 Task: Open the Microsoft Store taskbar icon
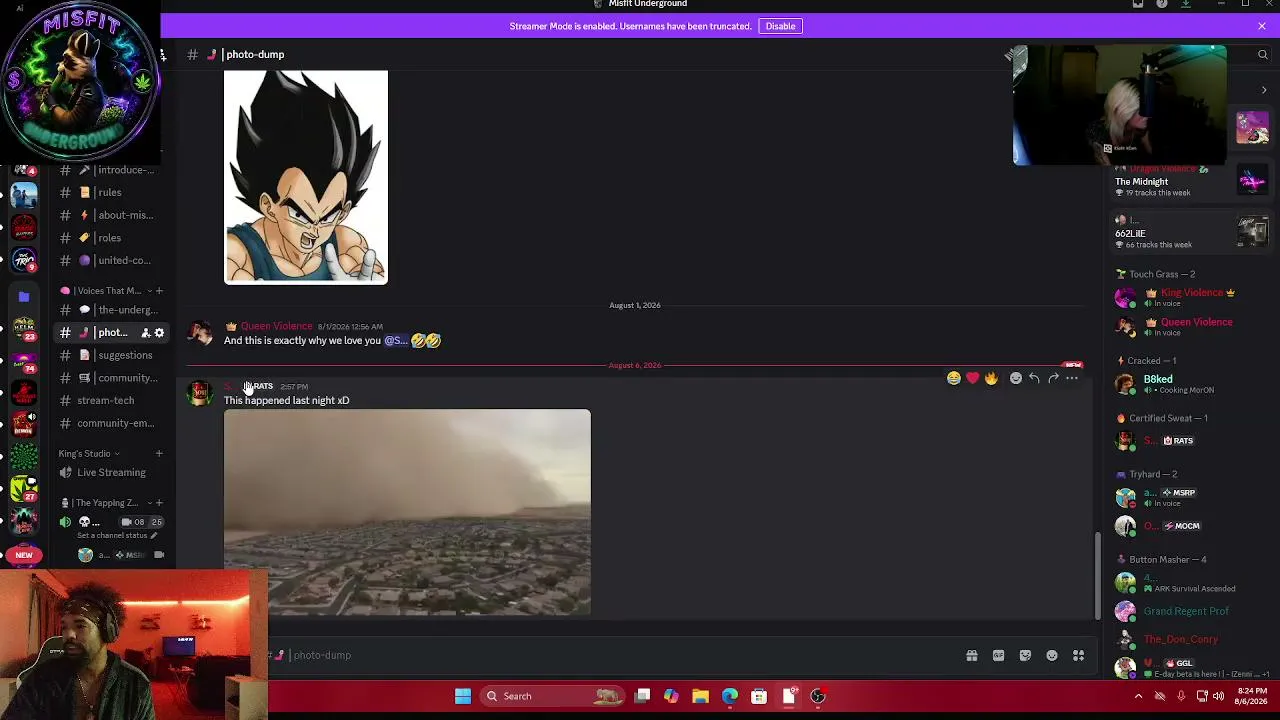[x=759, y=696]
